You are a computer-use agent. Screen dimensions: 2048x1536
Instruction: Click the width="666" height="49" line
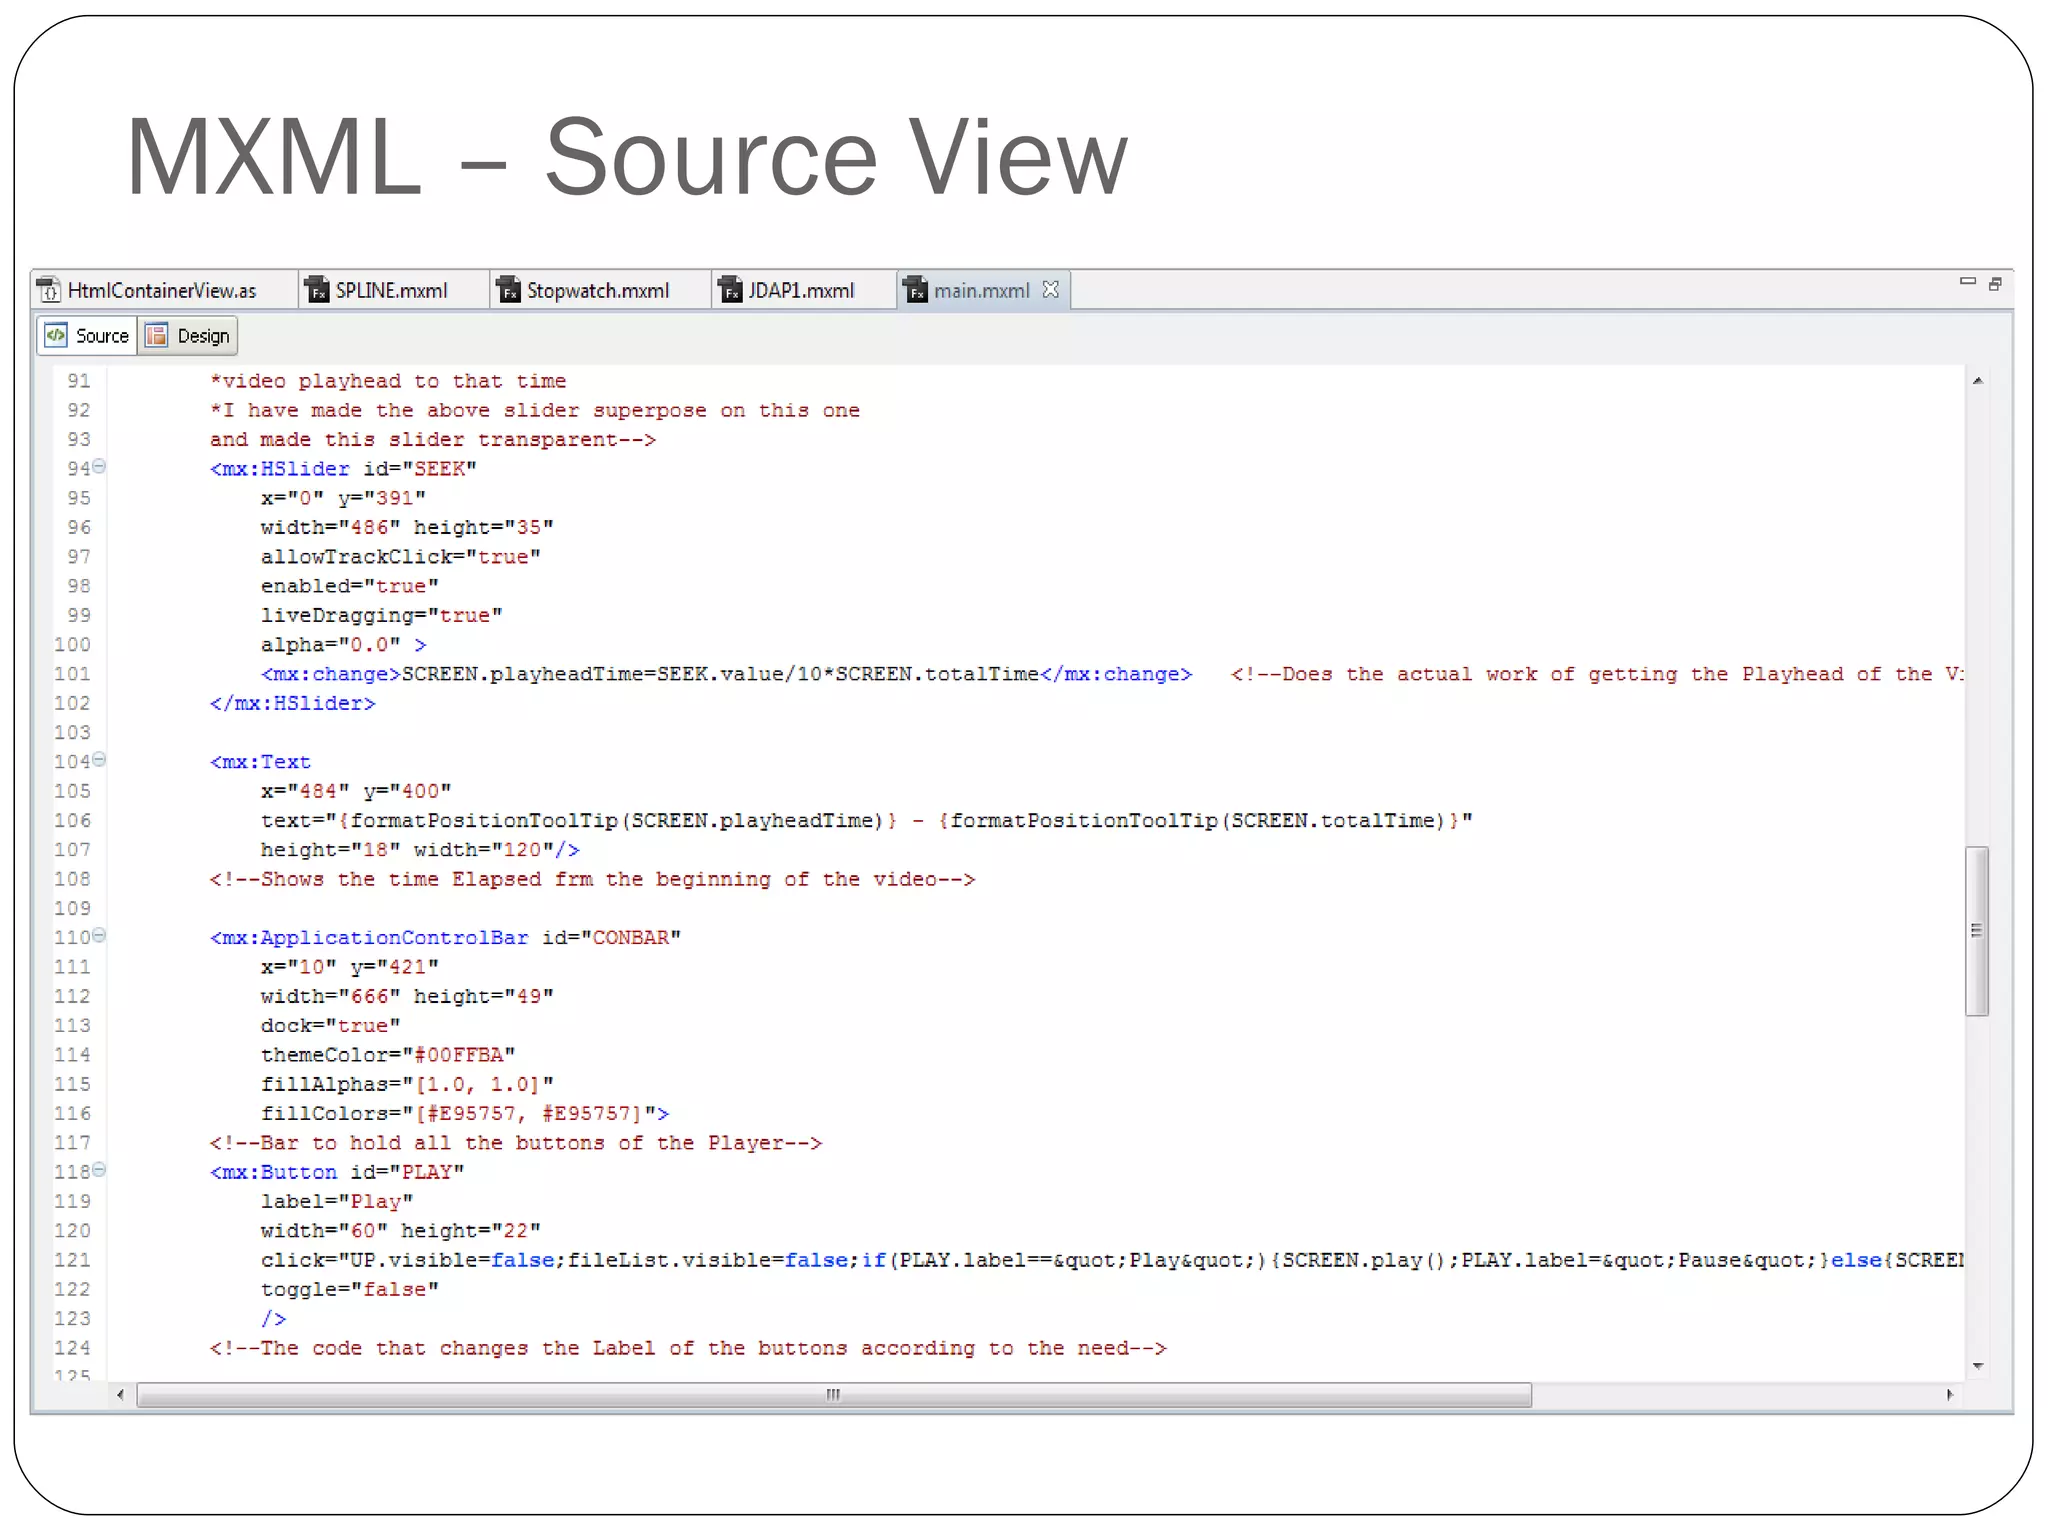pos(406,996)
